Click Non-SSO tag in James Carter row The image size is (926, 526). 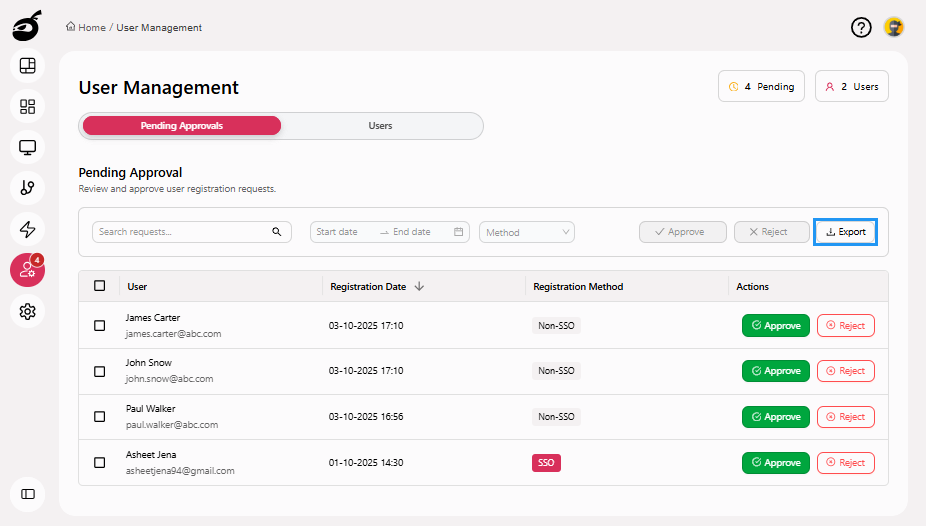[x=556, y=325]
